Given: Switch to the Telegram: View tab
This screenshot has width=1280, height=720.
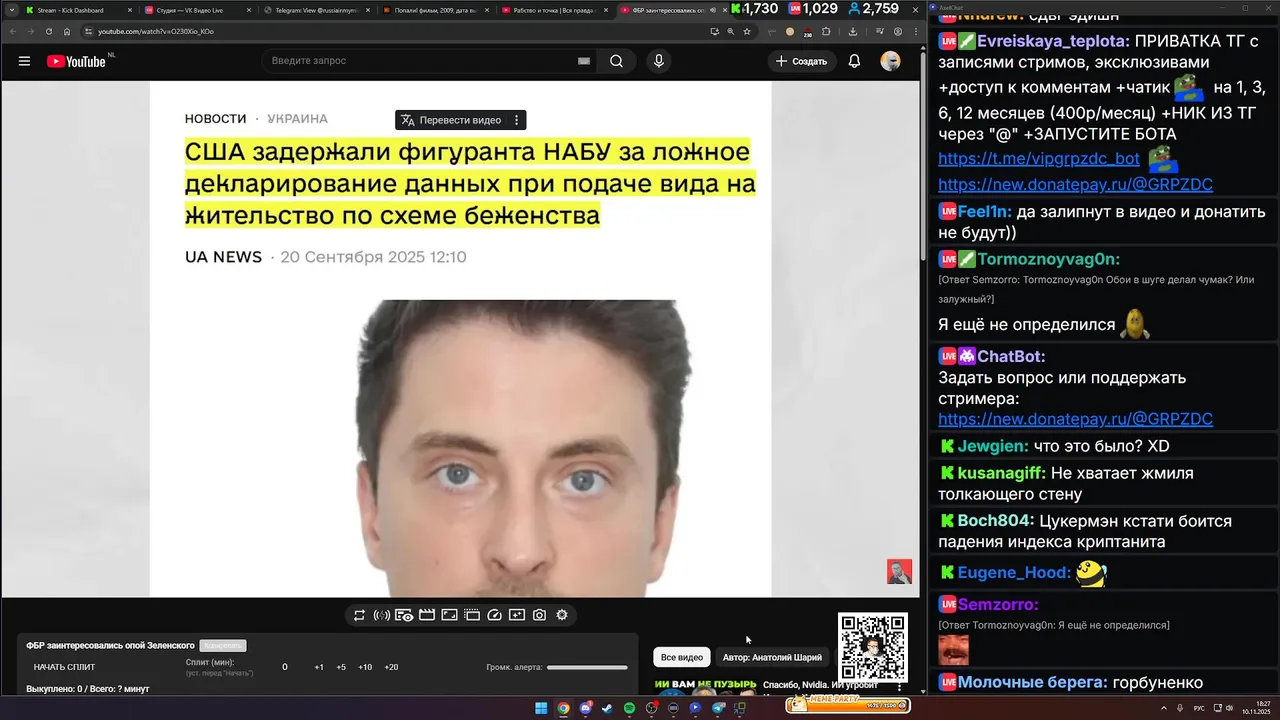Looking at the screenshot, I should 316,10.
